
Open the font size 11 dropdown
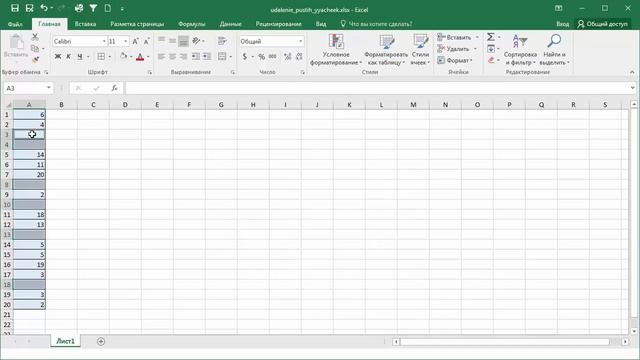point(125,41)
